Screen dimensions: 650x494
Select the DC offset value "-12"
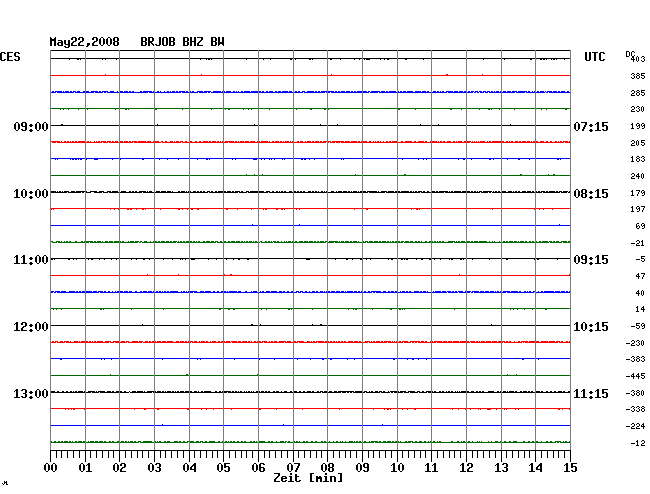point(638,443)
